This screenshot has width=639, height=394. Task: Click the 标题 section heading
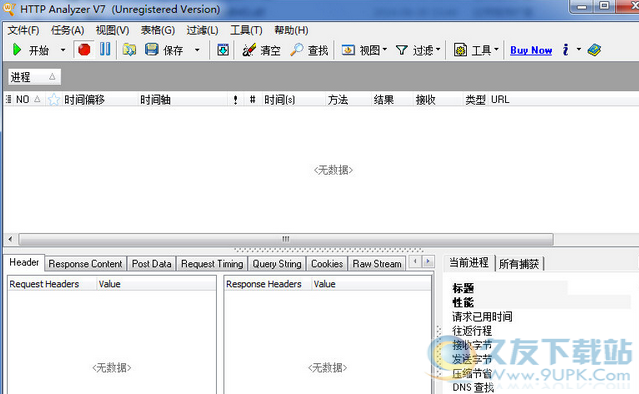[463, 288]
